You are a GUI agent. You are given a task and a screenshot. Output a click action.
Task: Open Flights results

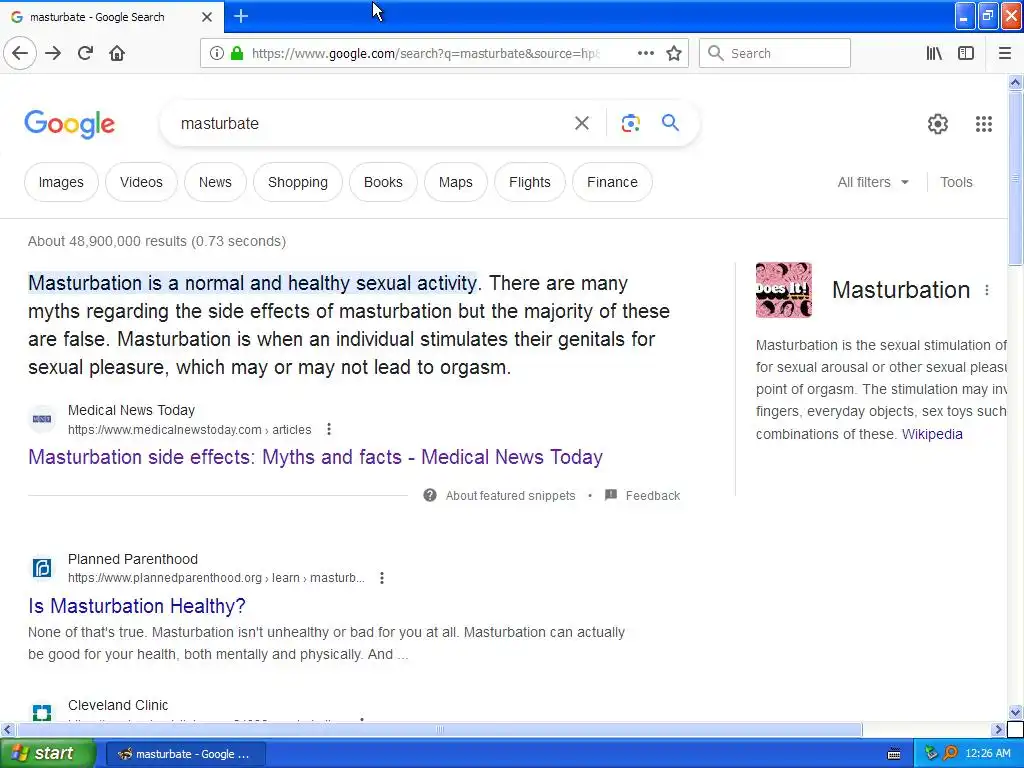(x=530, y=182)
